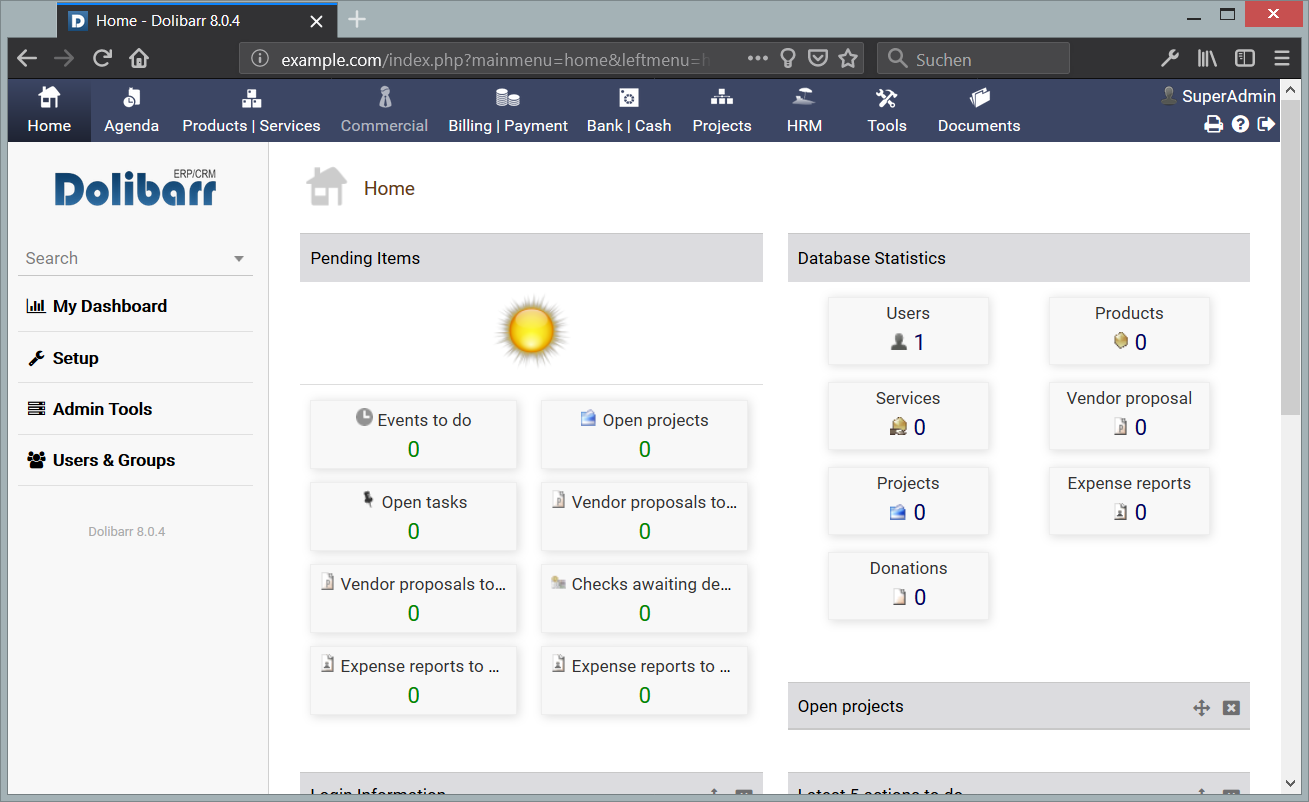Open the browser library icon

[1207, 58]
